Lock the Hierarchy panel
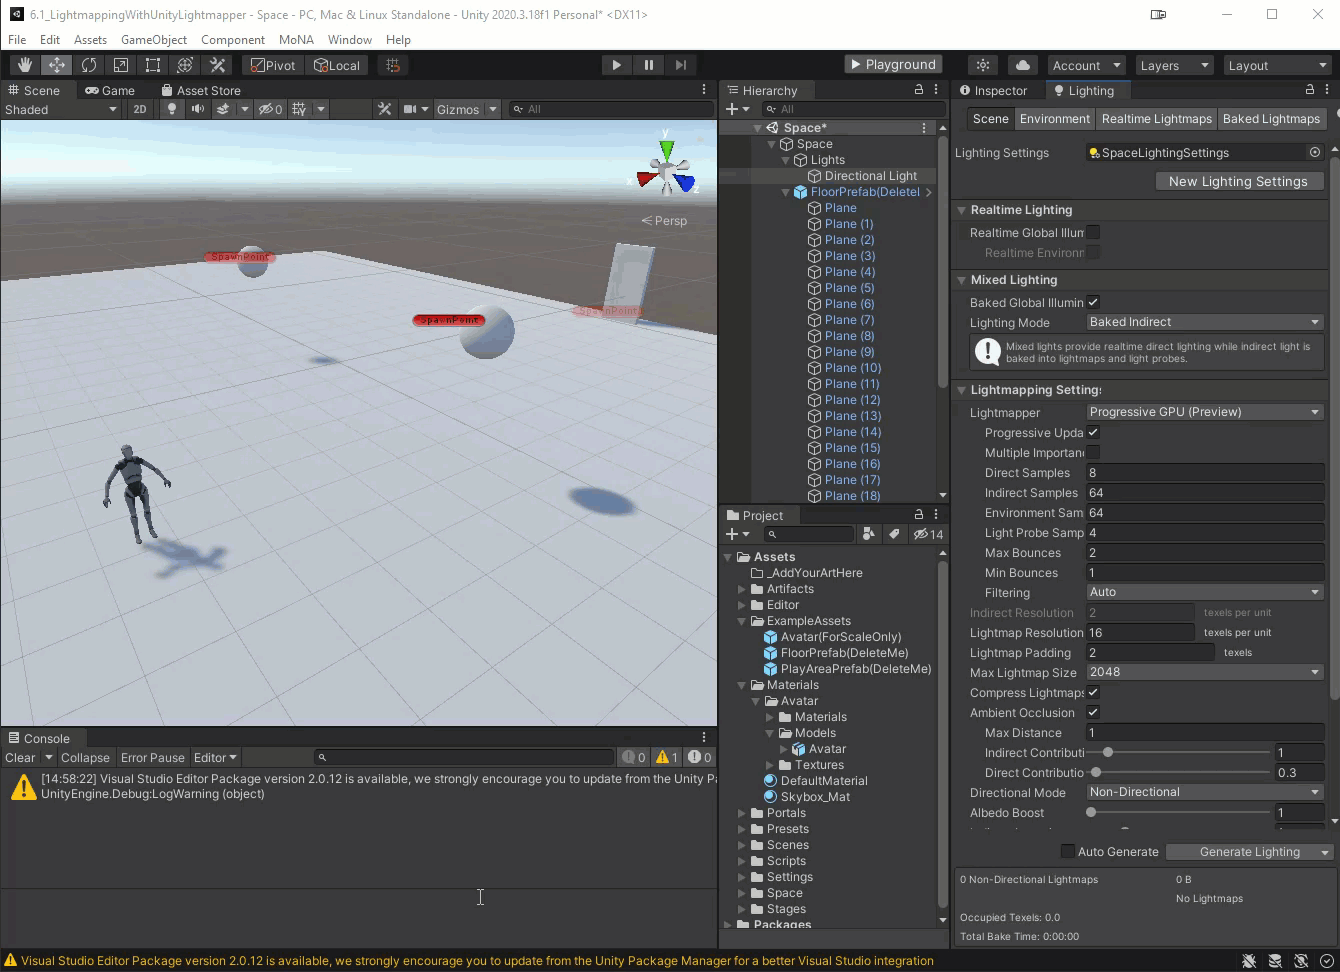 (919, 90)
